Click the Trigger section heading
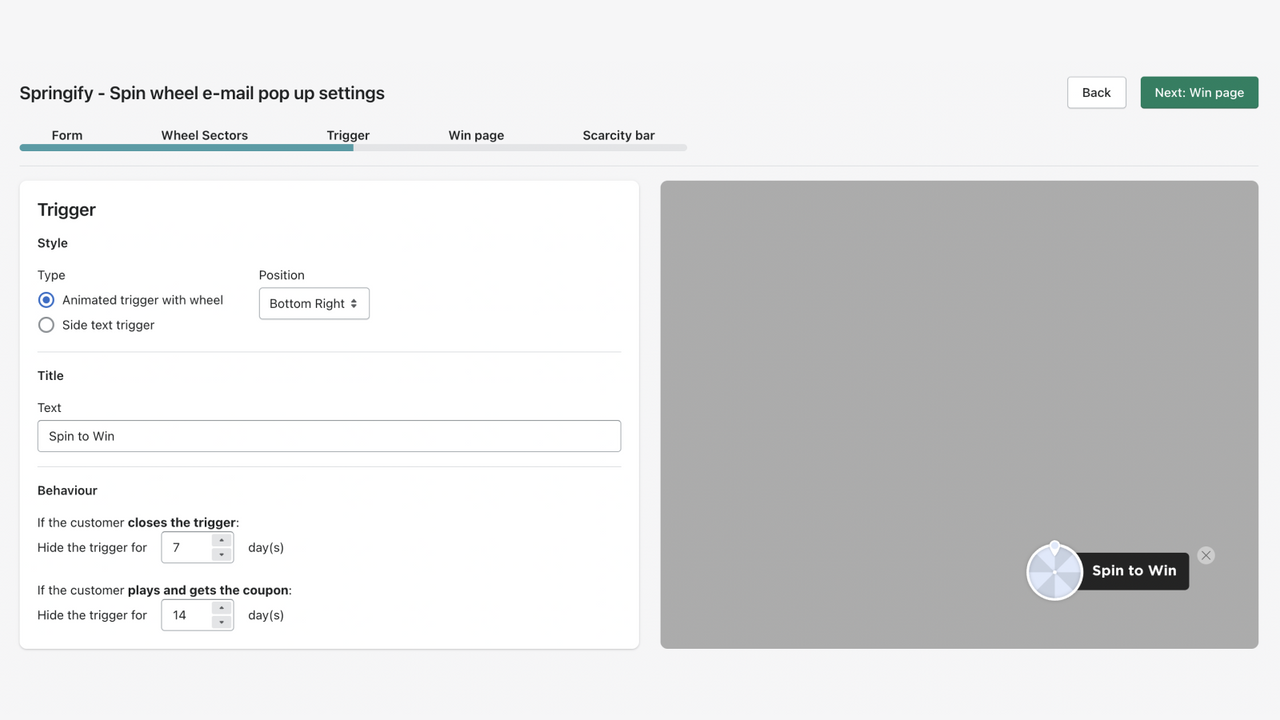This screenshot has width=1280, height=720. coord(67,209)
